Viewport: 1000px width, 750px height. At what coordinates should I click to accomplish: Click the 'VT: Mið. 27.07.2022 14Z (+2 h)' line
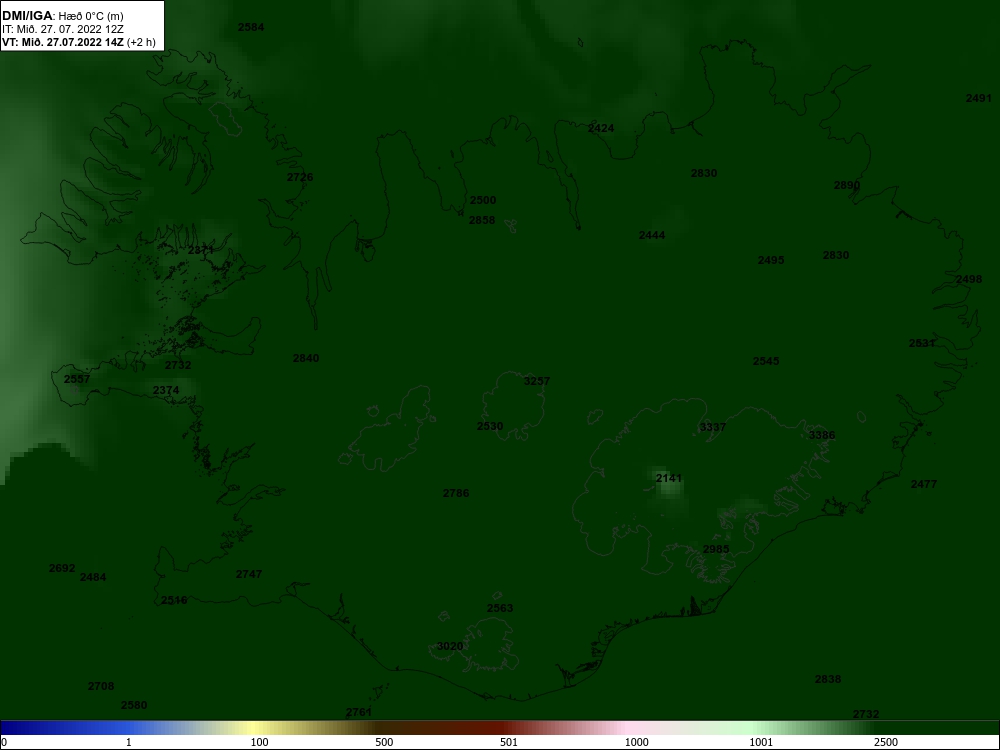pyautogui.click(x=78, y=43)
